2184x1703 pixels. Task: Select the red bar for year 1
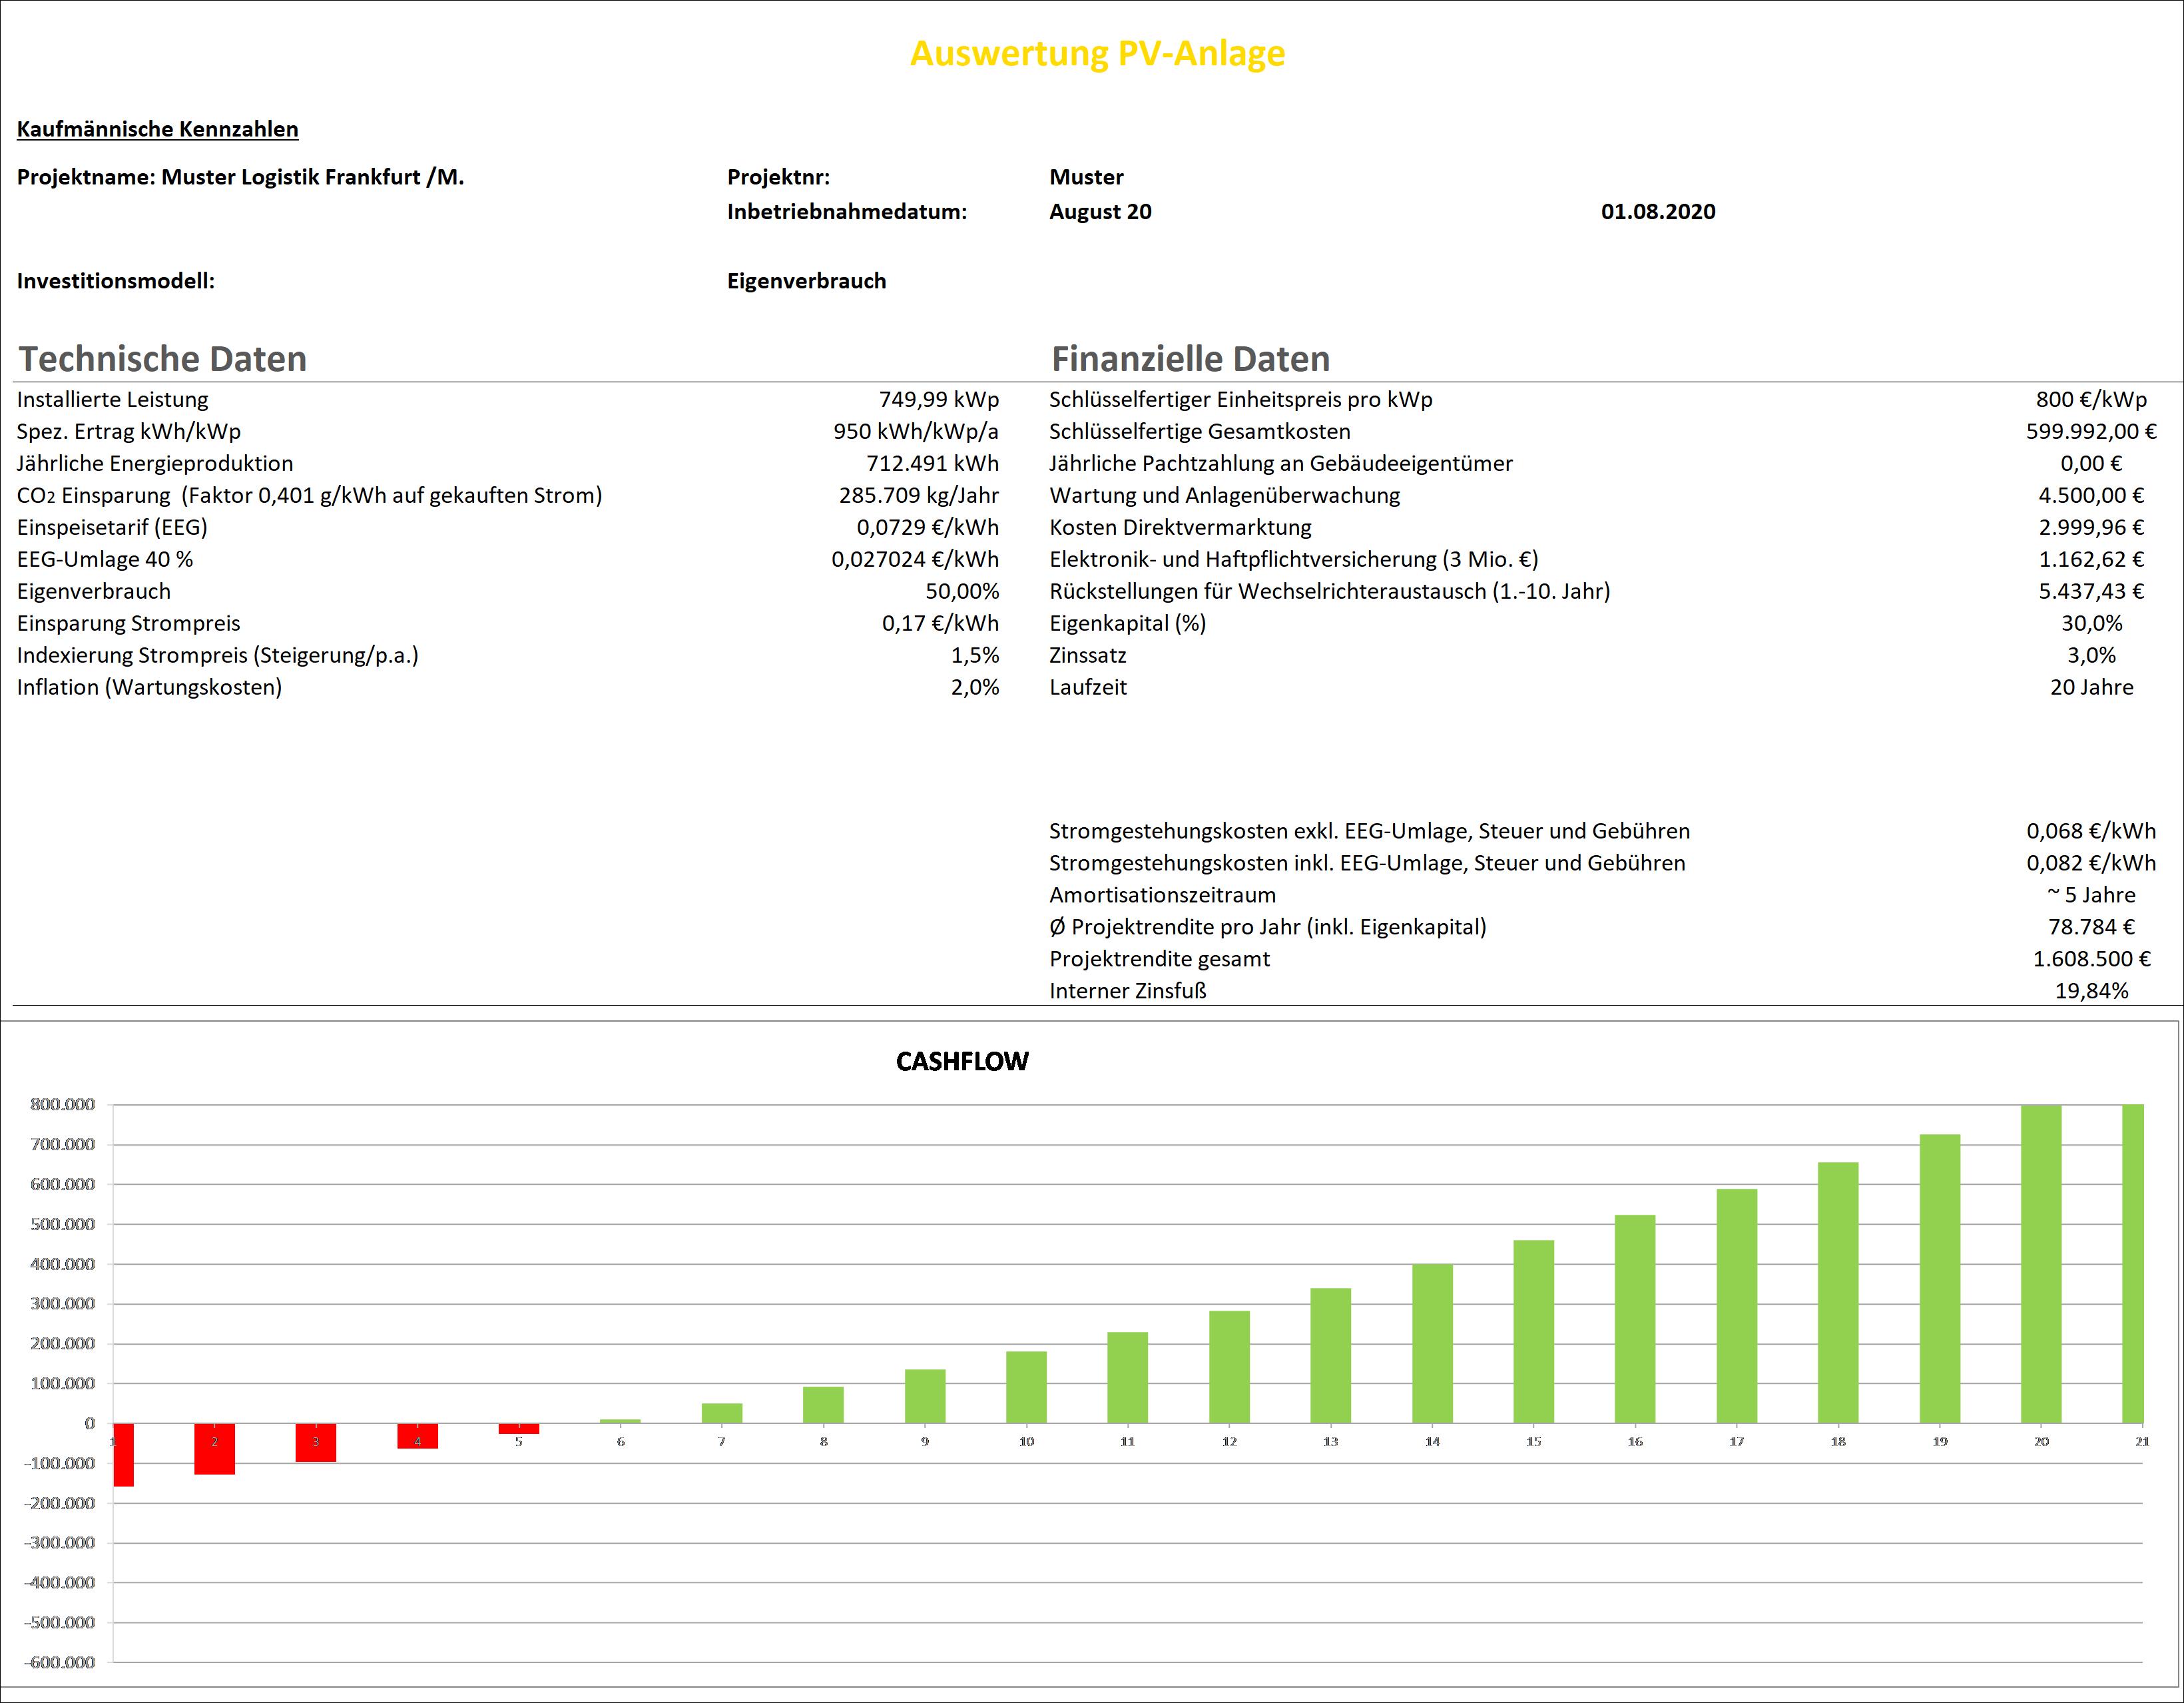click(123, 1455)
